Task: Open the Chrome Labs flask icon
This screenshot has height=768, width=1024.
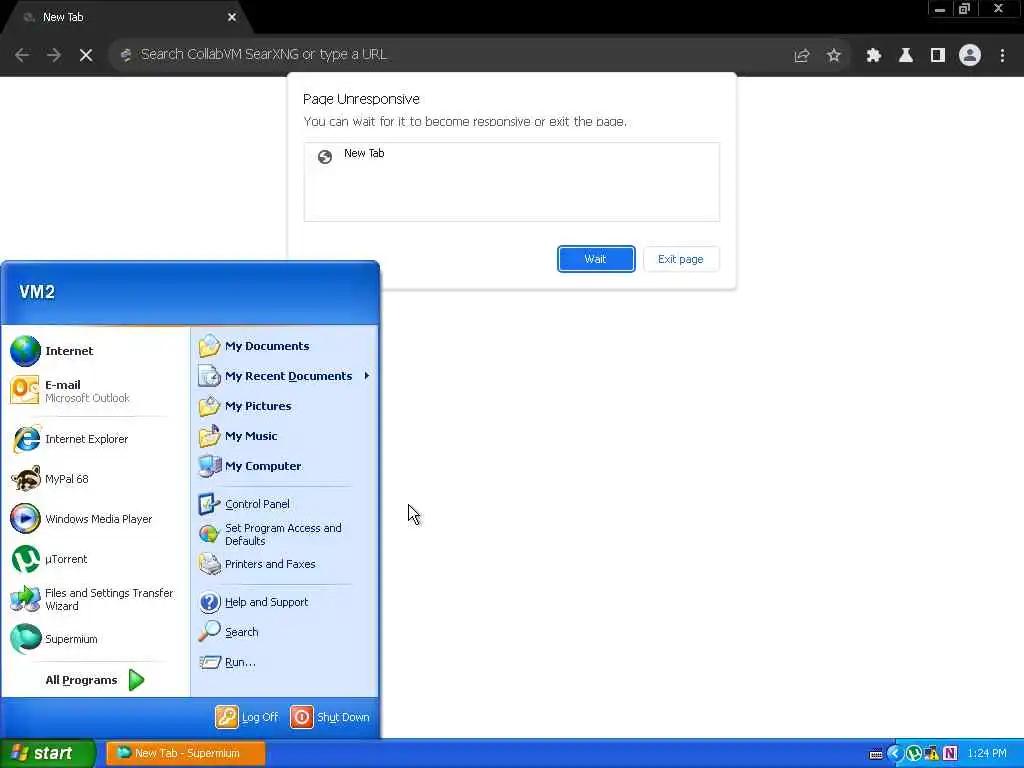Action: click(905, 56)
